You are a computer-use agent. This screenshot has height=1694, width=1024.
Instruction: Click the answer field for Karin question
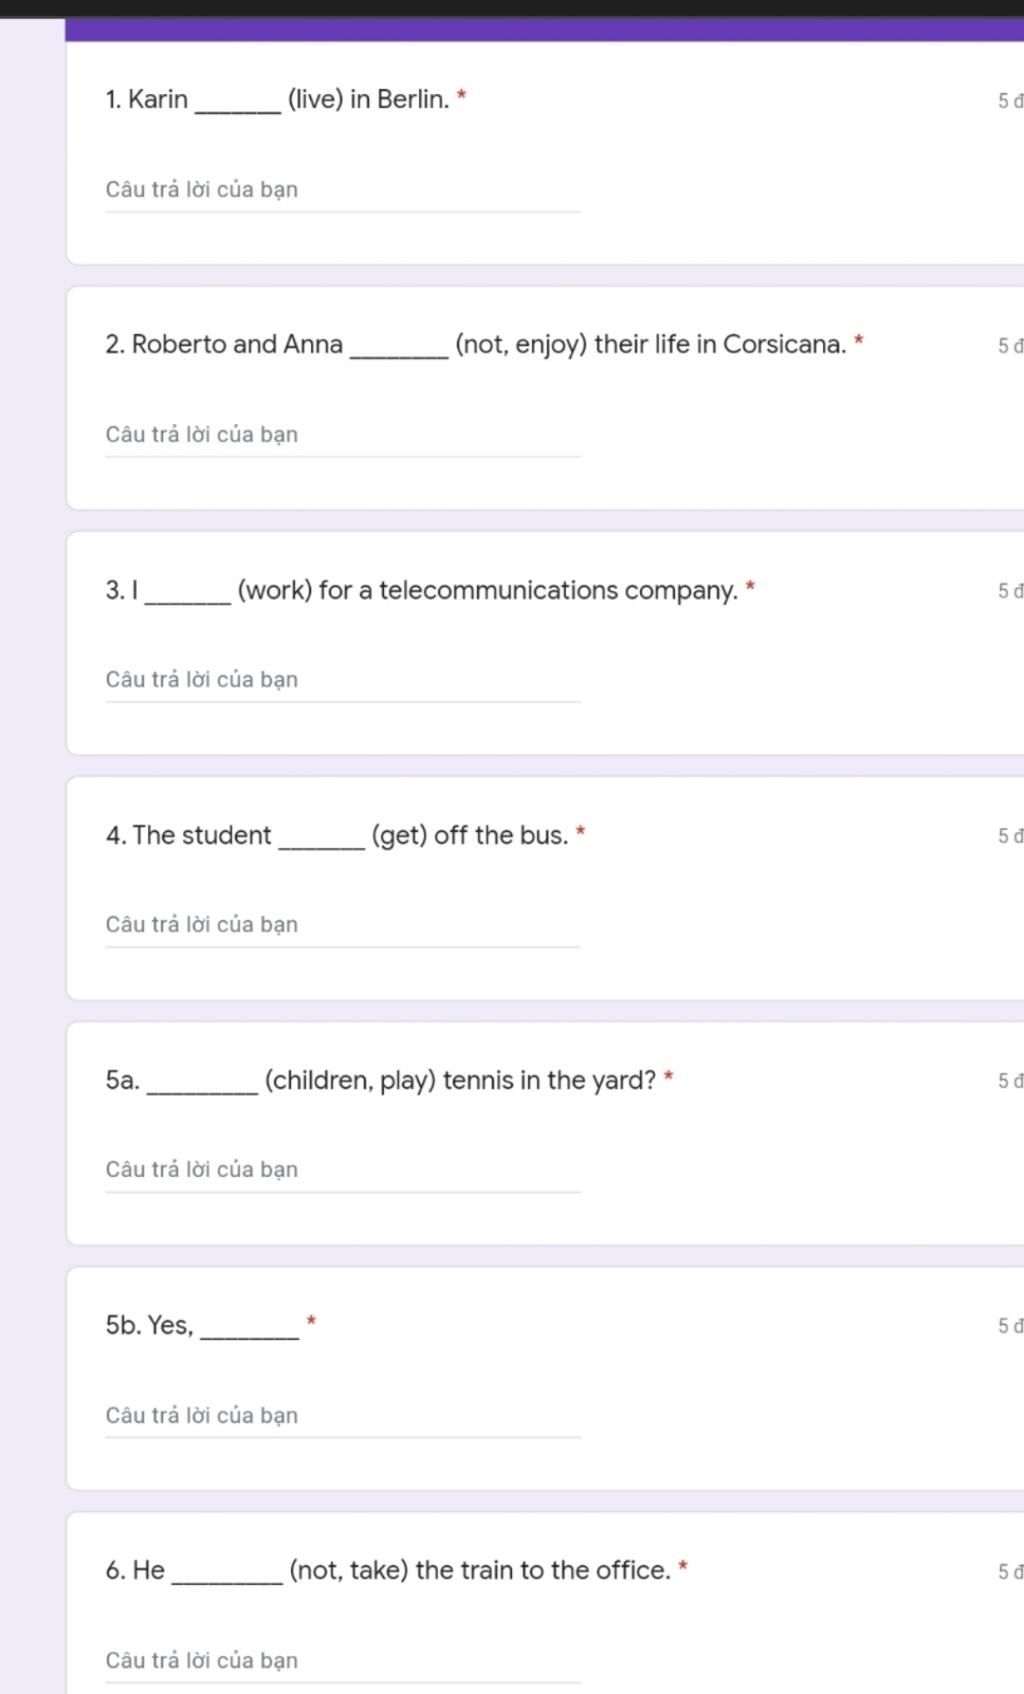pos(343,190)
